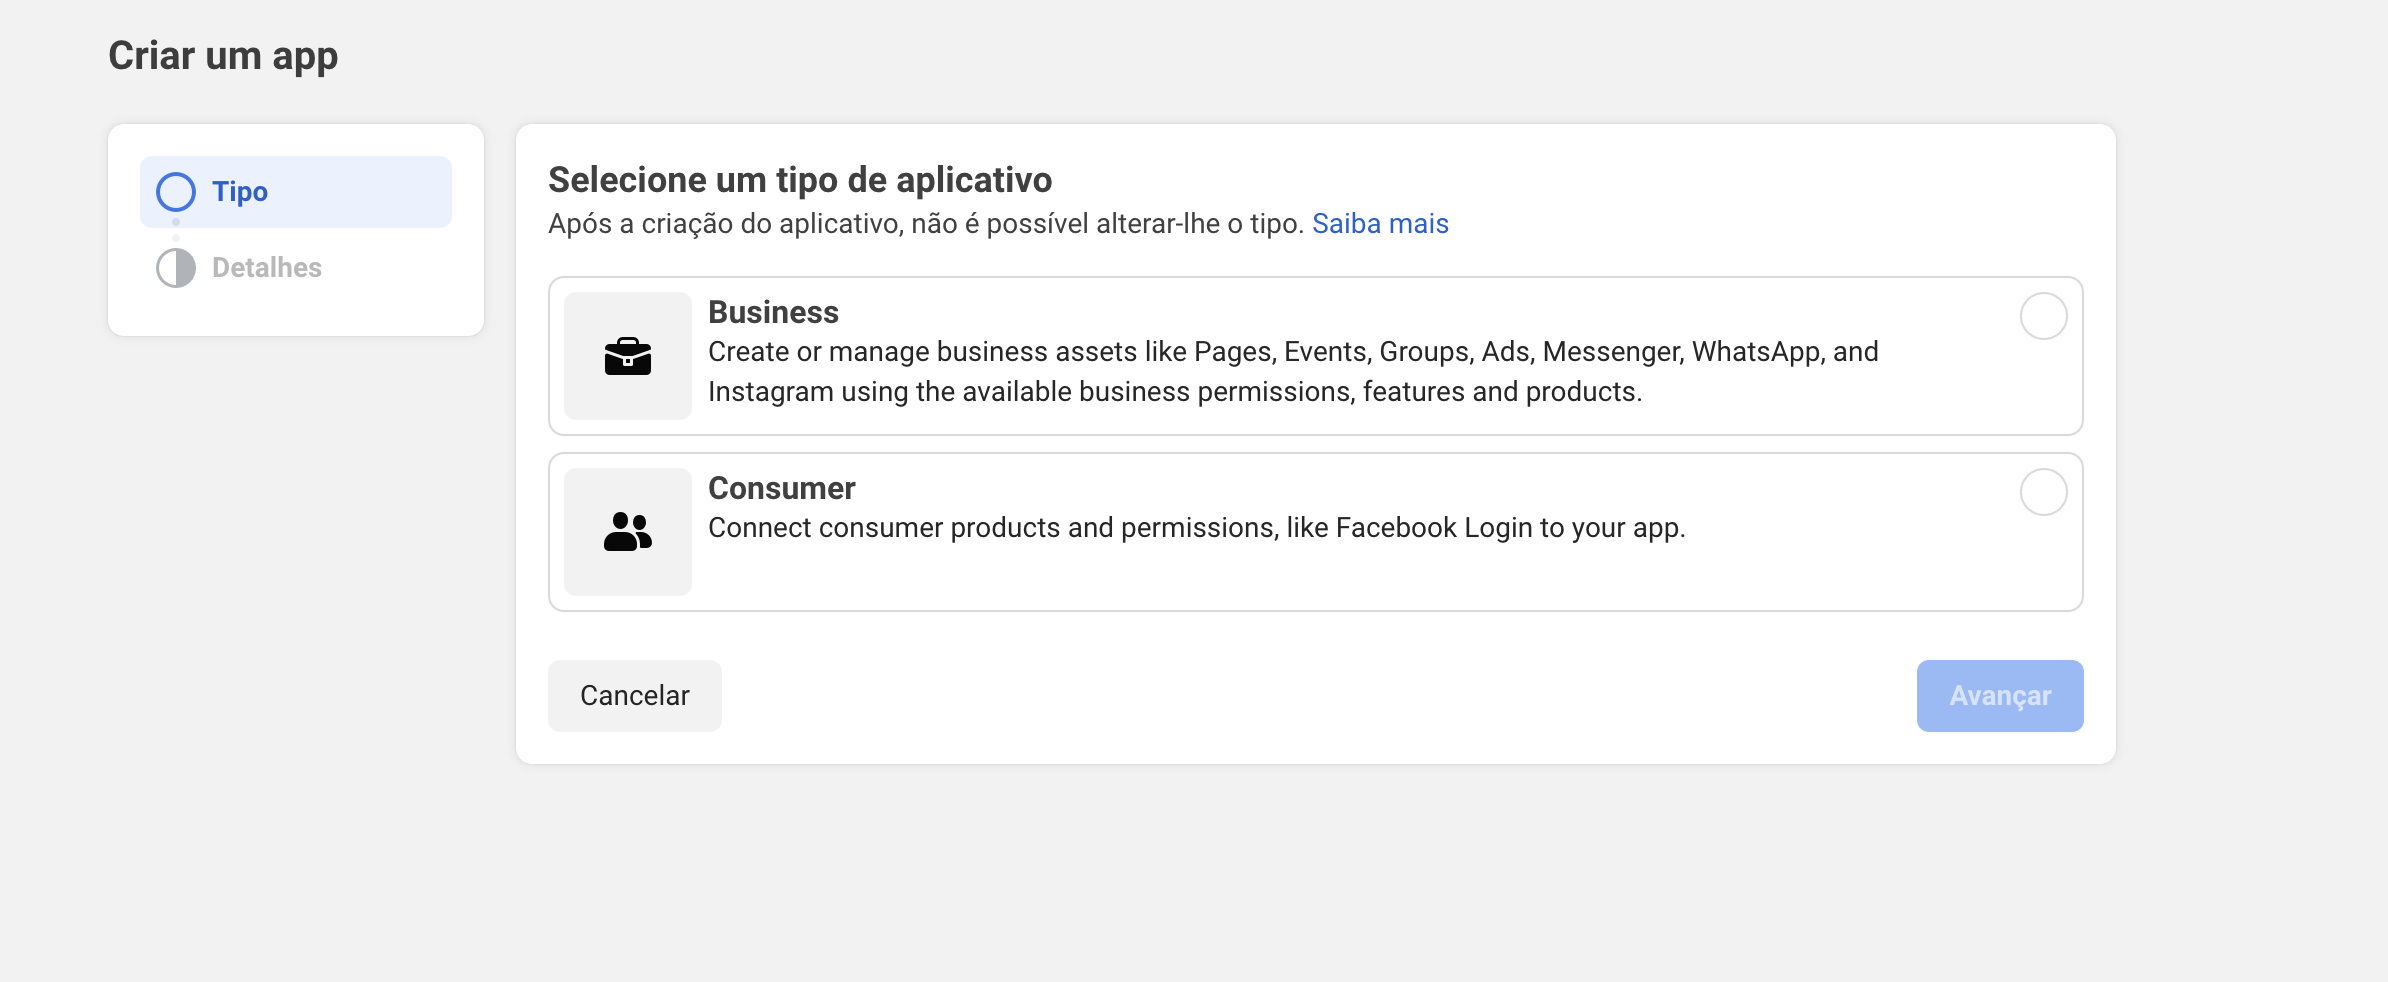Select the Consumer radio button
The height and width of the screenshot is (982, 2388).
(x=2043, y=492)
